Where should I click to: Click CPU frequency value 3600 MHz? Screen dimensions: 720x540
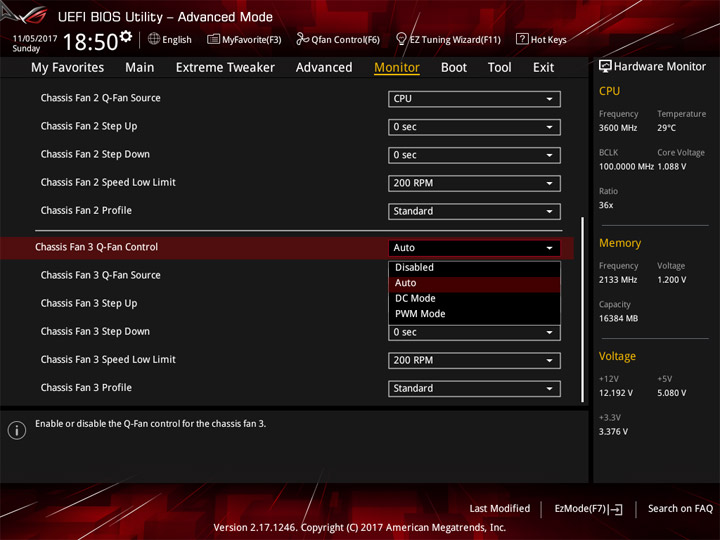pyautogui.click(x=618, y=128)
